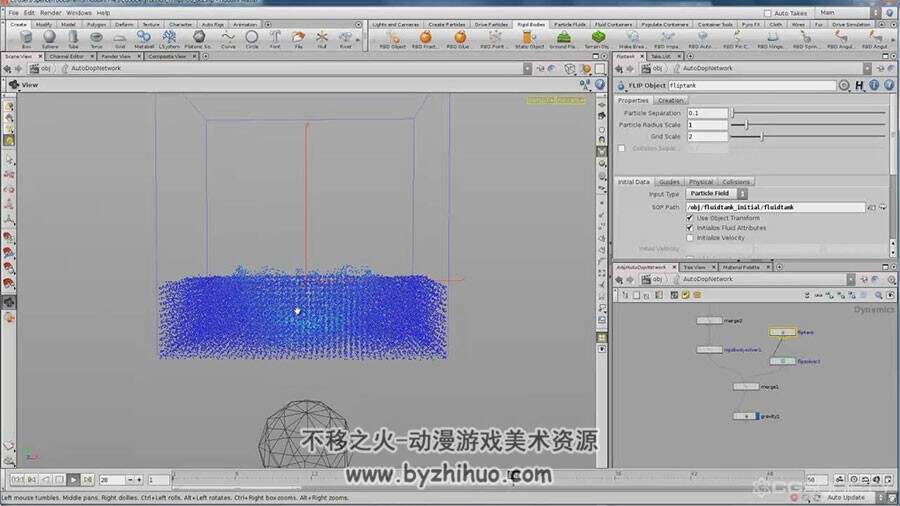Open the View menu in the viewport

tap(29, 85)
